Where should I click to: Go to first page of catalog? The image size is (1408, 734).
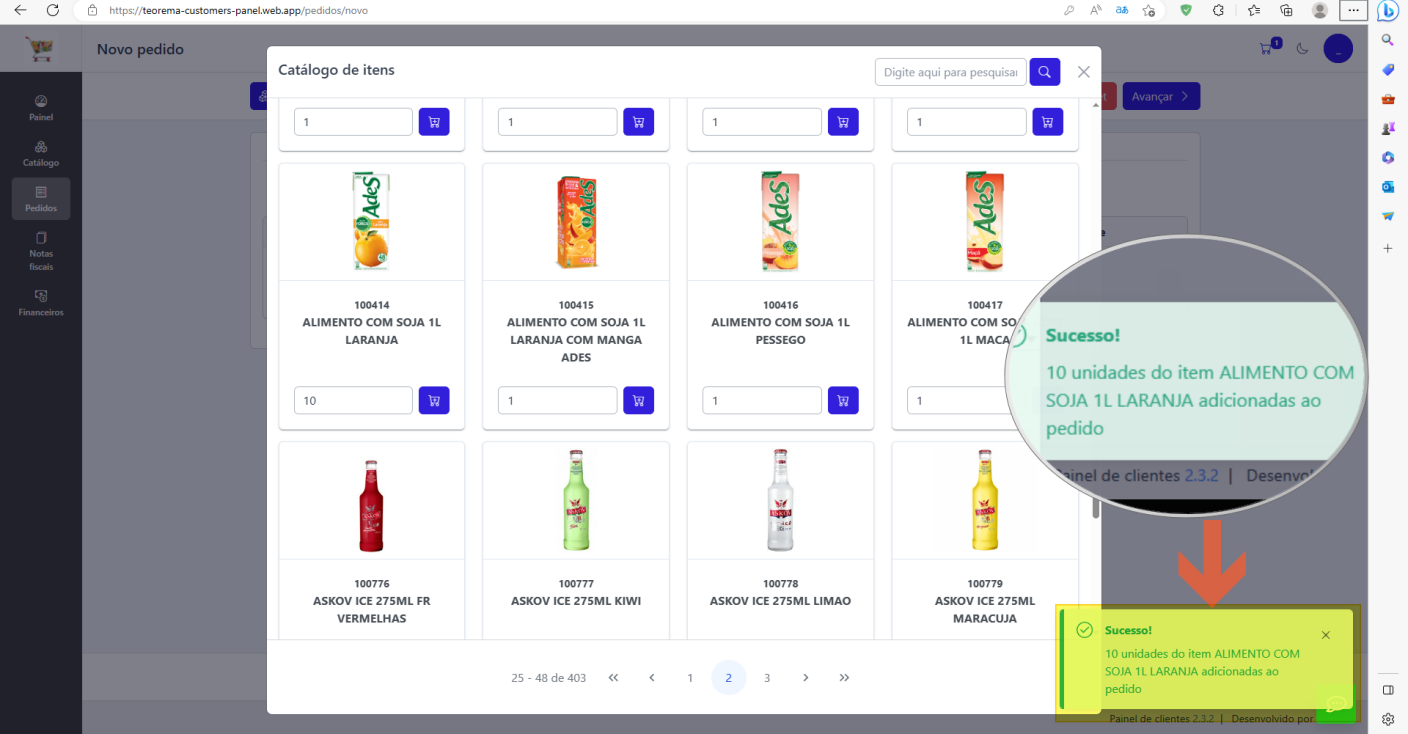pyautogui.click(x=613, y=677)
